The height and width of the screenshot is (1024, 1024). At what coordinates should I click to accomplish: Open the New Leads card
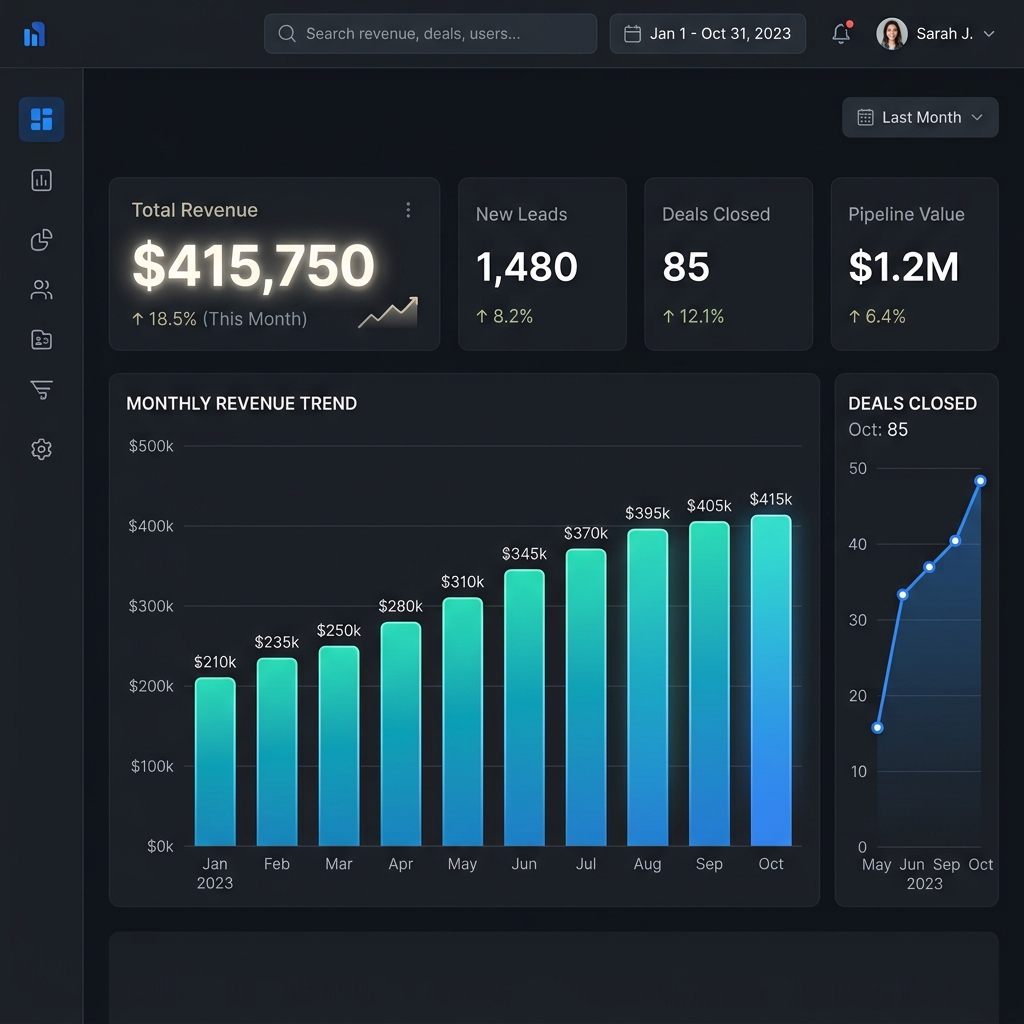coord(542,264)
